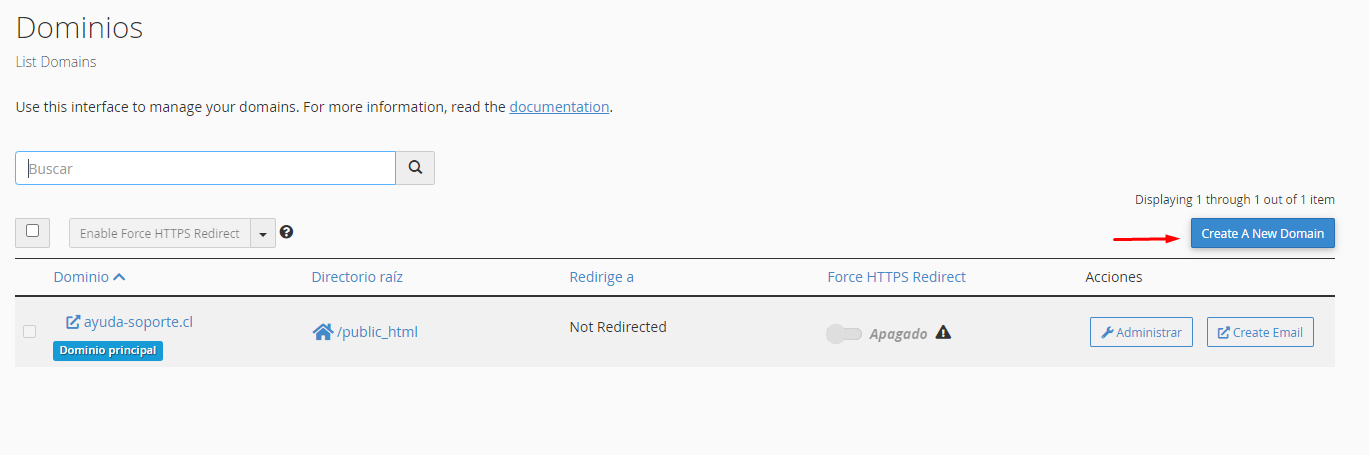This screenshot has width=1369, height=455.
Task: Click the sort arrow next to Dominio
Action: [x=120, y=277]
